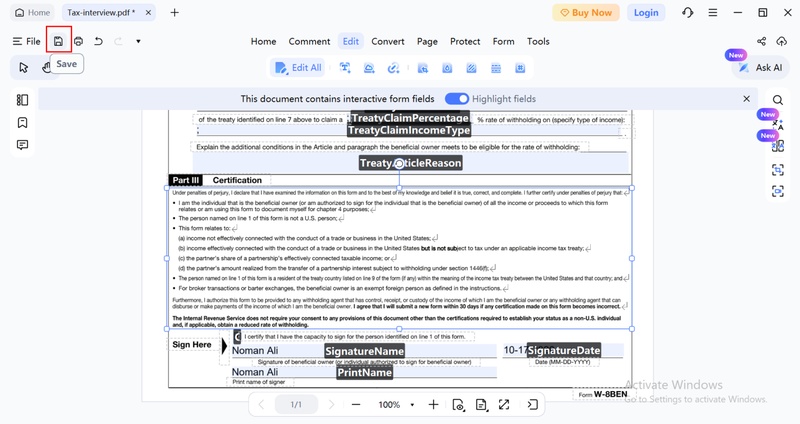The width and height of the screenshot is (800, 424).
Task: Collapse the bottom page navigation bar
Action: [533, 405]
